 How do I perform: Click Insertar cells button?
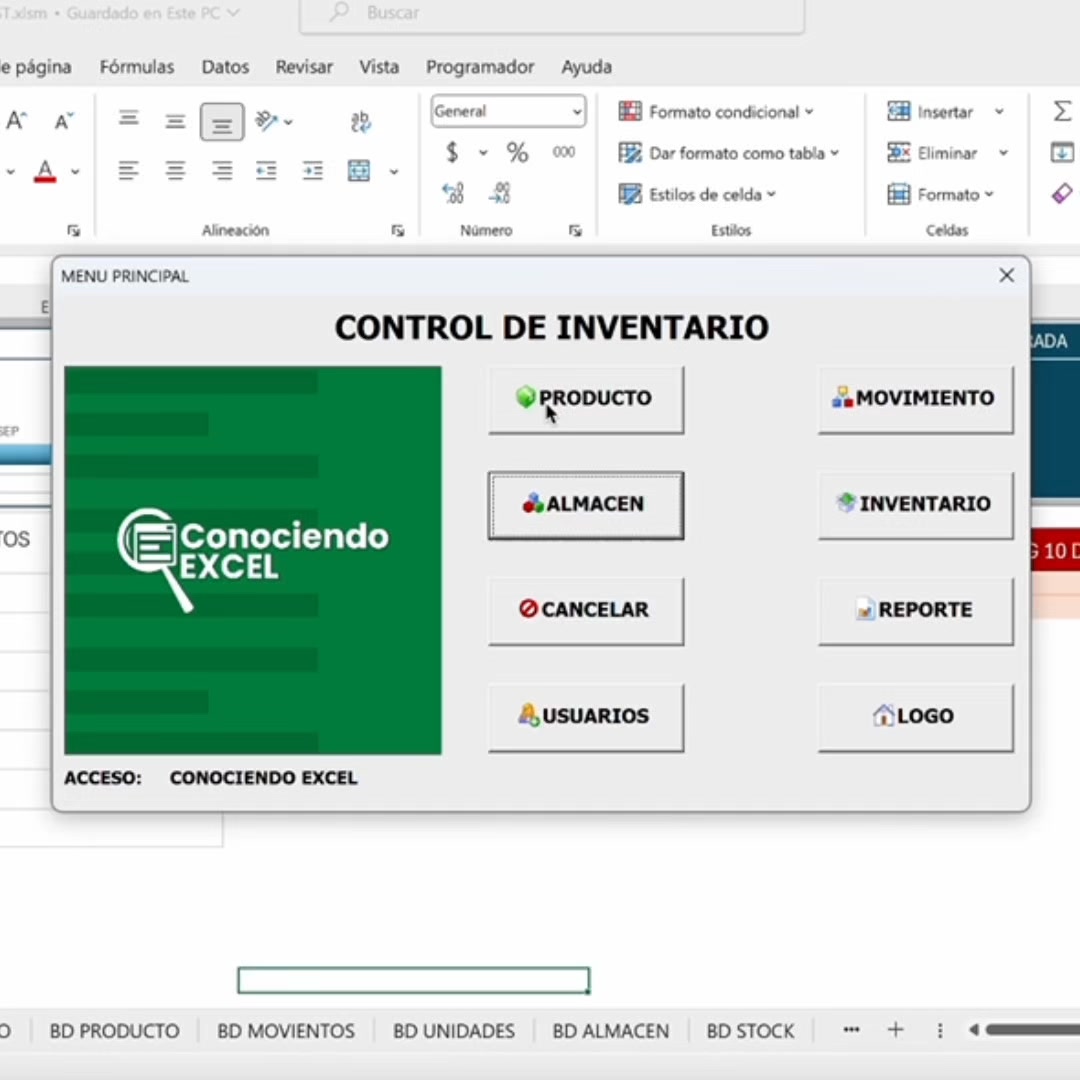tap(930, 112)
